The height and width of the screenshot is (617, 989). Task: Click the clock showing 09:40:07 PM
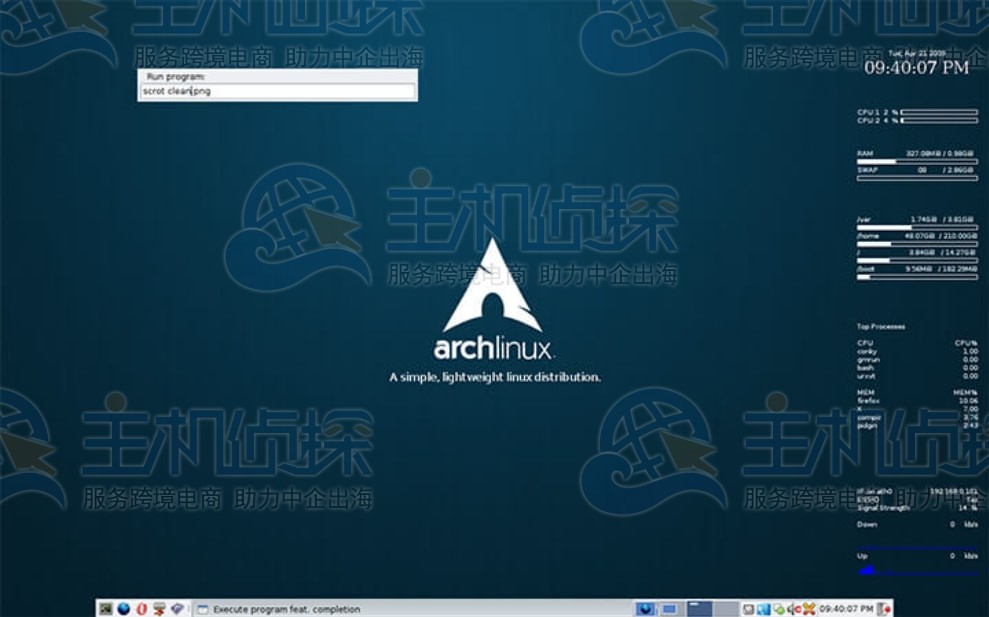click(x=846, y=608)
